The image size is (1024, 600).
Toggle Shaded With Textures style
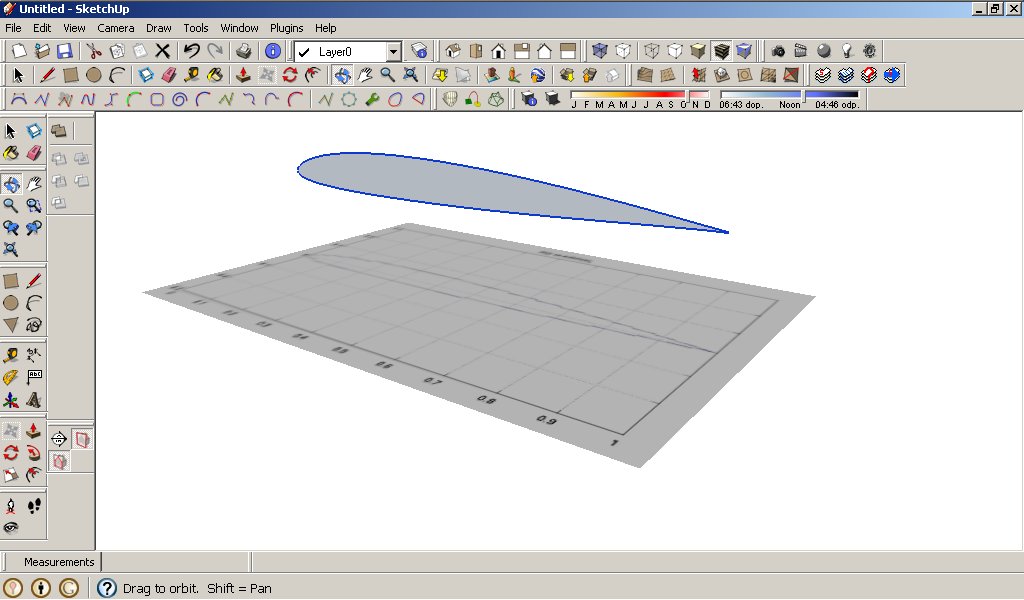coord(721,51)
